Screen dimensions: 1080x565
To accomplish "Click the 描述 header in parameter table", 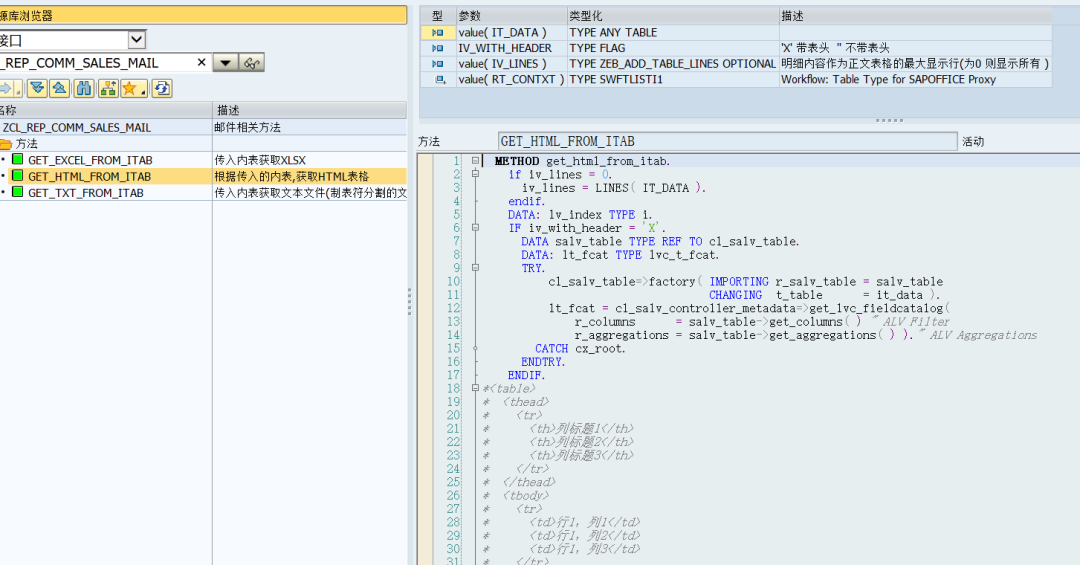I will tap(915, 16).
